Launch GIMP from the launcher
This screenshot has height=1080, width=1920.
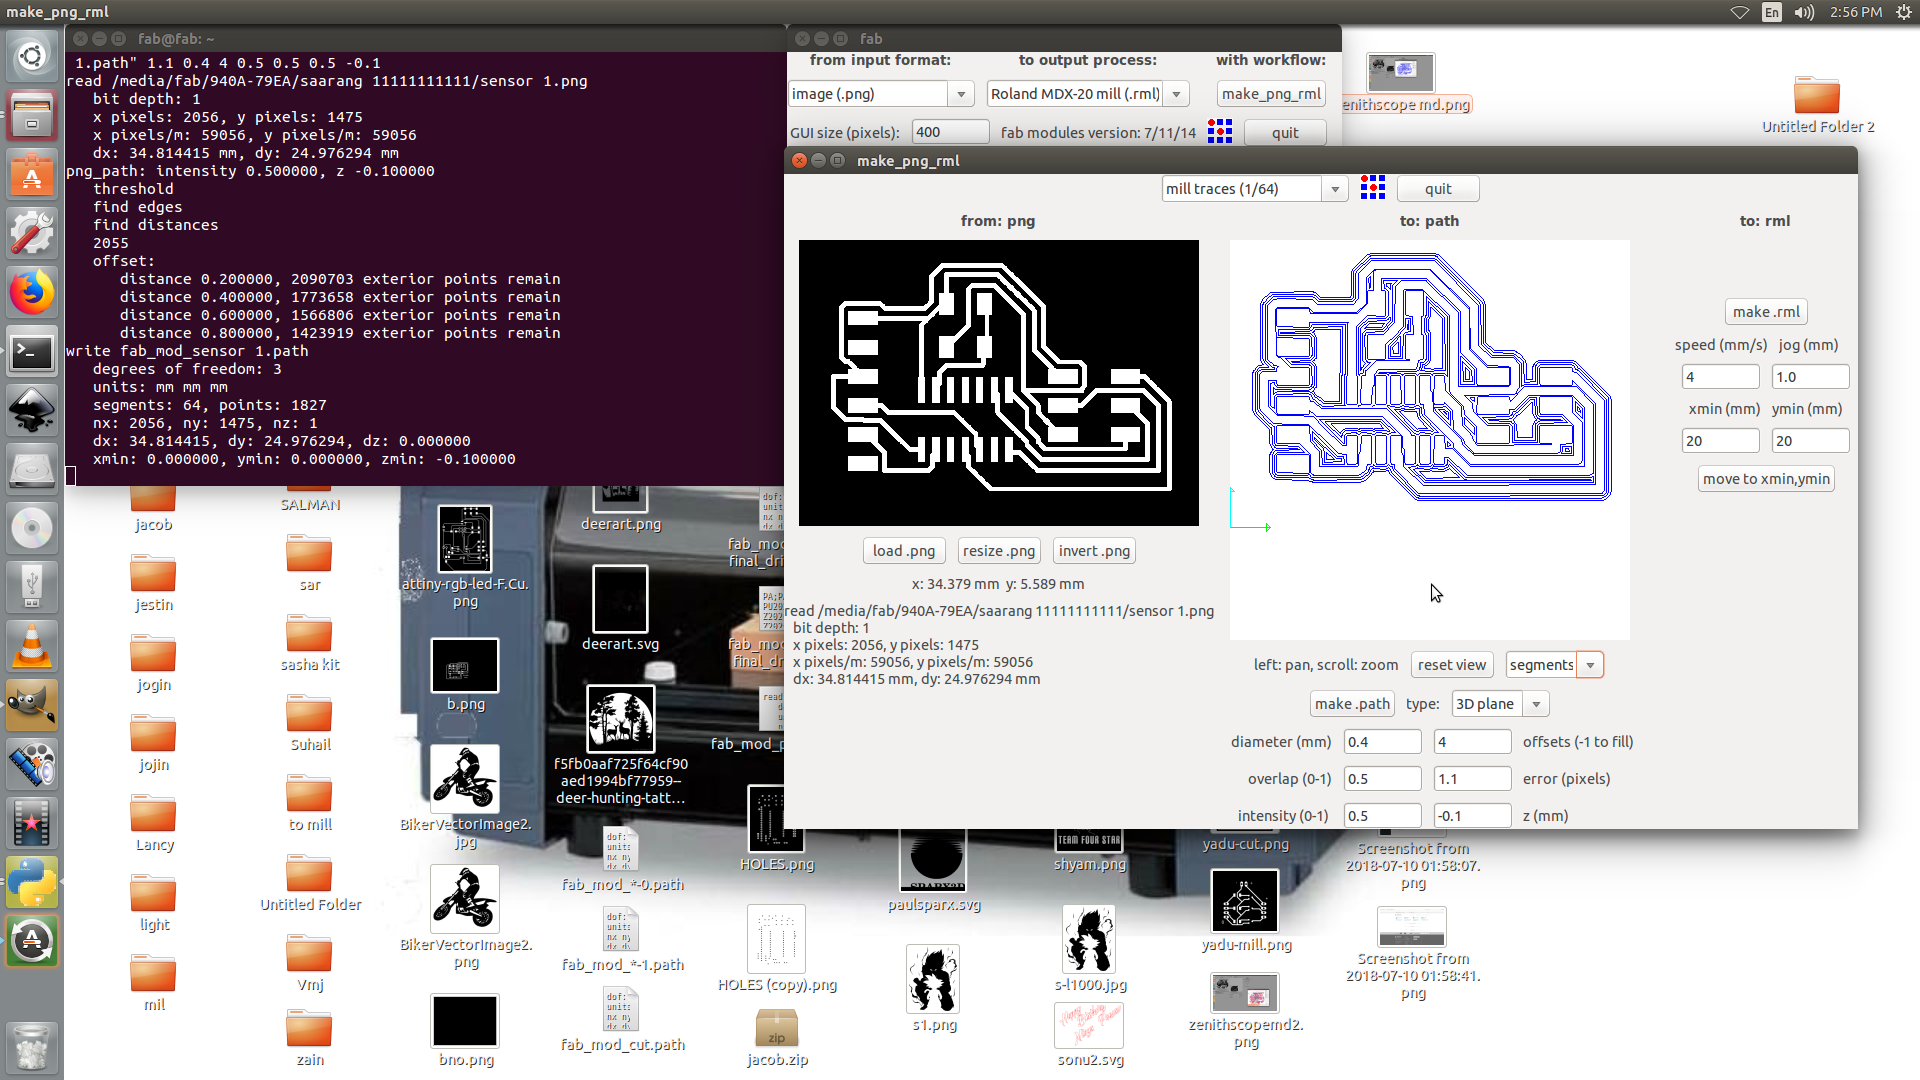coord(32,705)
